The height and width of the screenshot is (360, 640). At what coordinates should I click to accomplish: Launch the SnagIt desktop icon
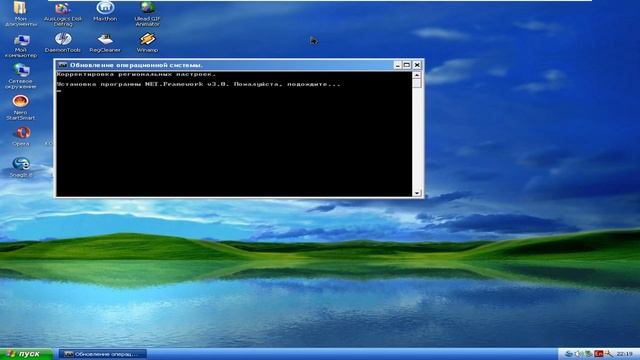(x=21, y=167)
